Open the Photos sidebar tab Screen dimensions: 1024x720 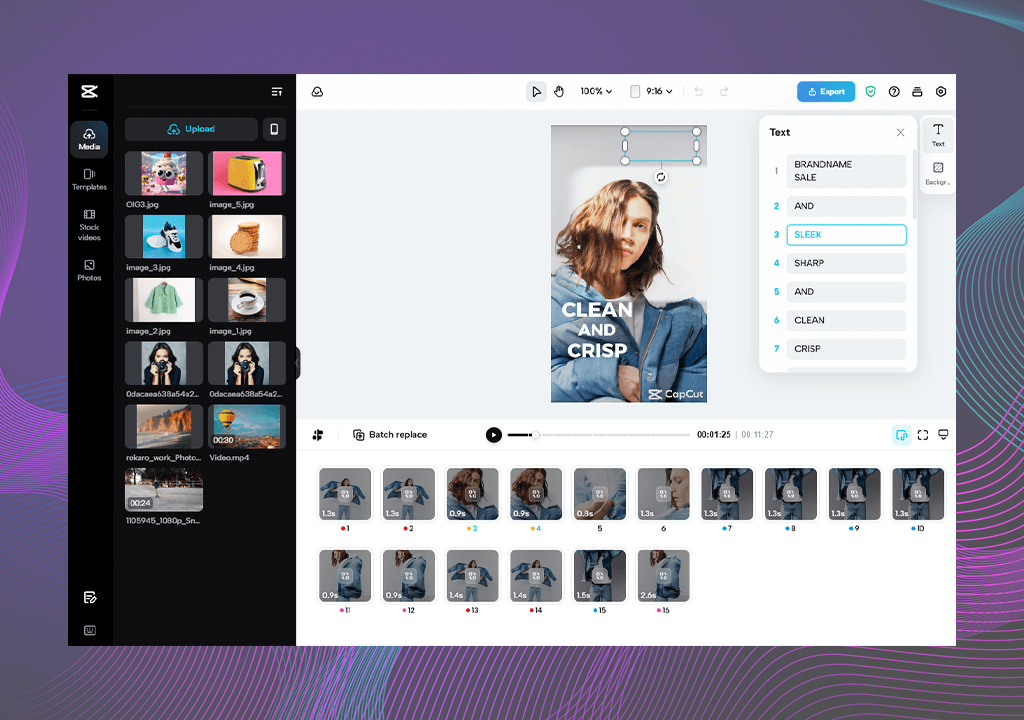(x=89, y=270)
